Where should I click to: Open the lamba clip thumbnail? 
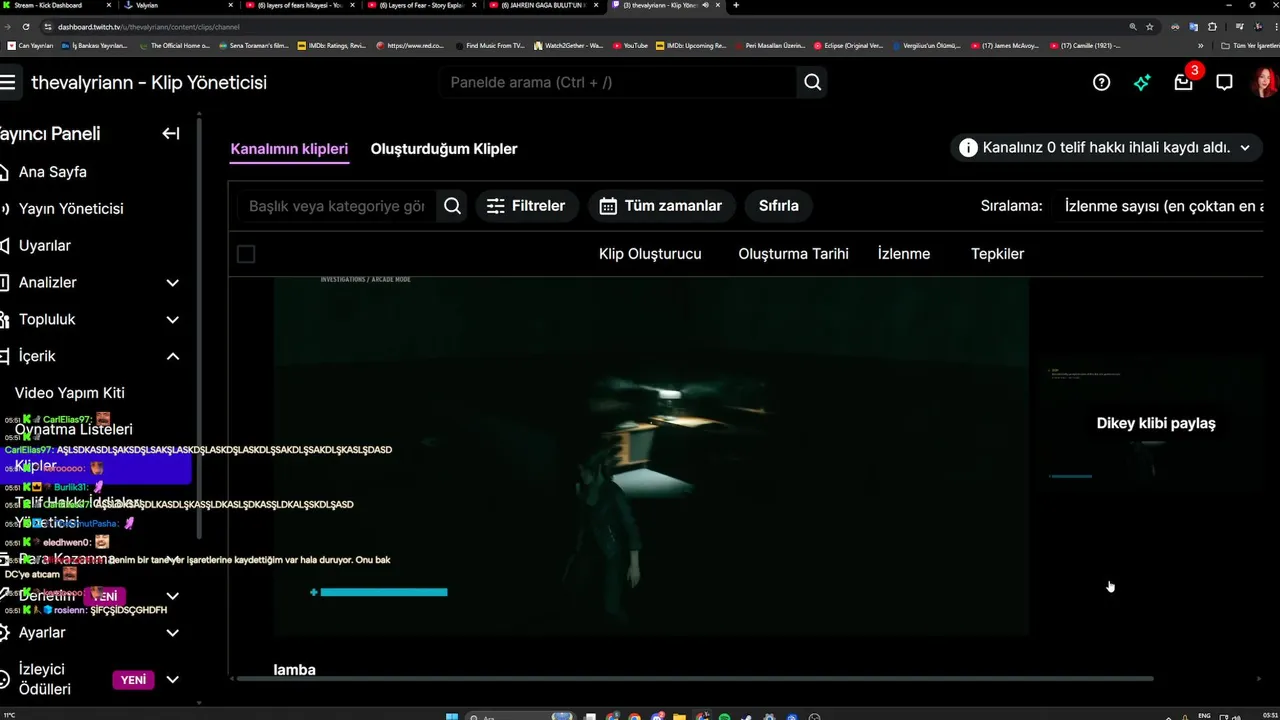pyautogui.click(x=651, y=456)
